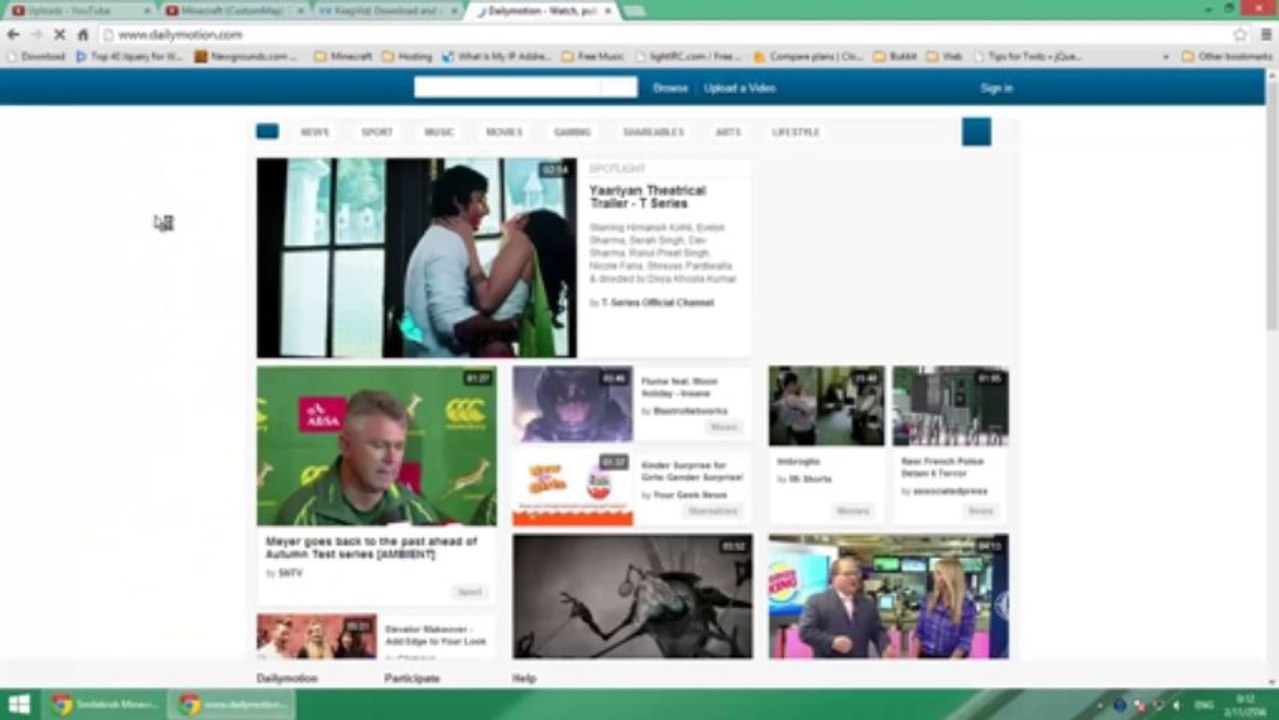Screen dimensions: 1279x720
Task: Click Sign in on Dailymotion header
Action: 996,88
